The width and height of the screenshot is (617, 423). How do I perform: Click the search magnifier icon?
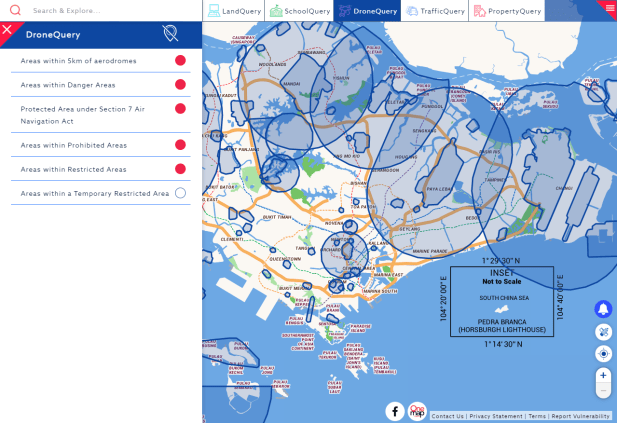[x=15, y=11]
